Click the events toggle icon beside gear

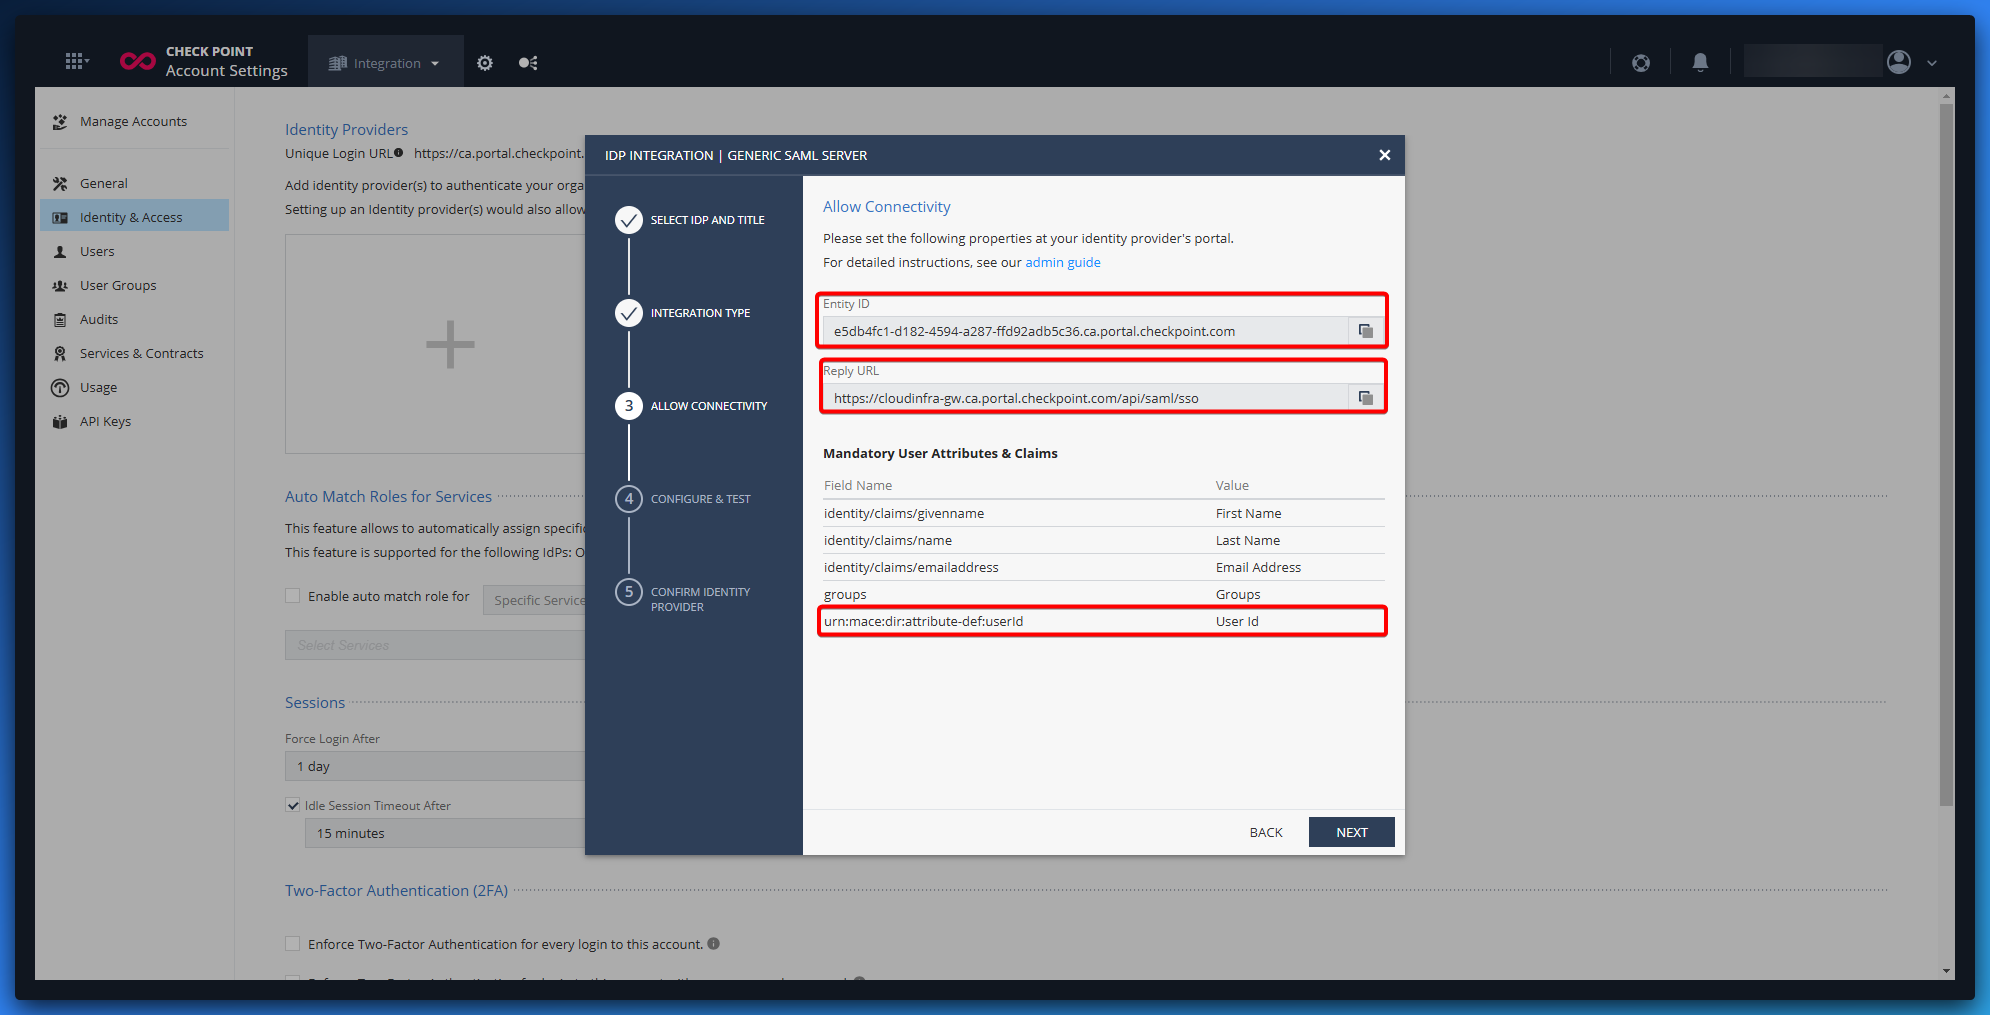(528, 63)
